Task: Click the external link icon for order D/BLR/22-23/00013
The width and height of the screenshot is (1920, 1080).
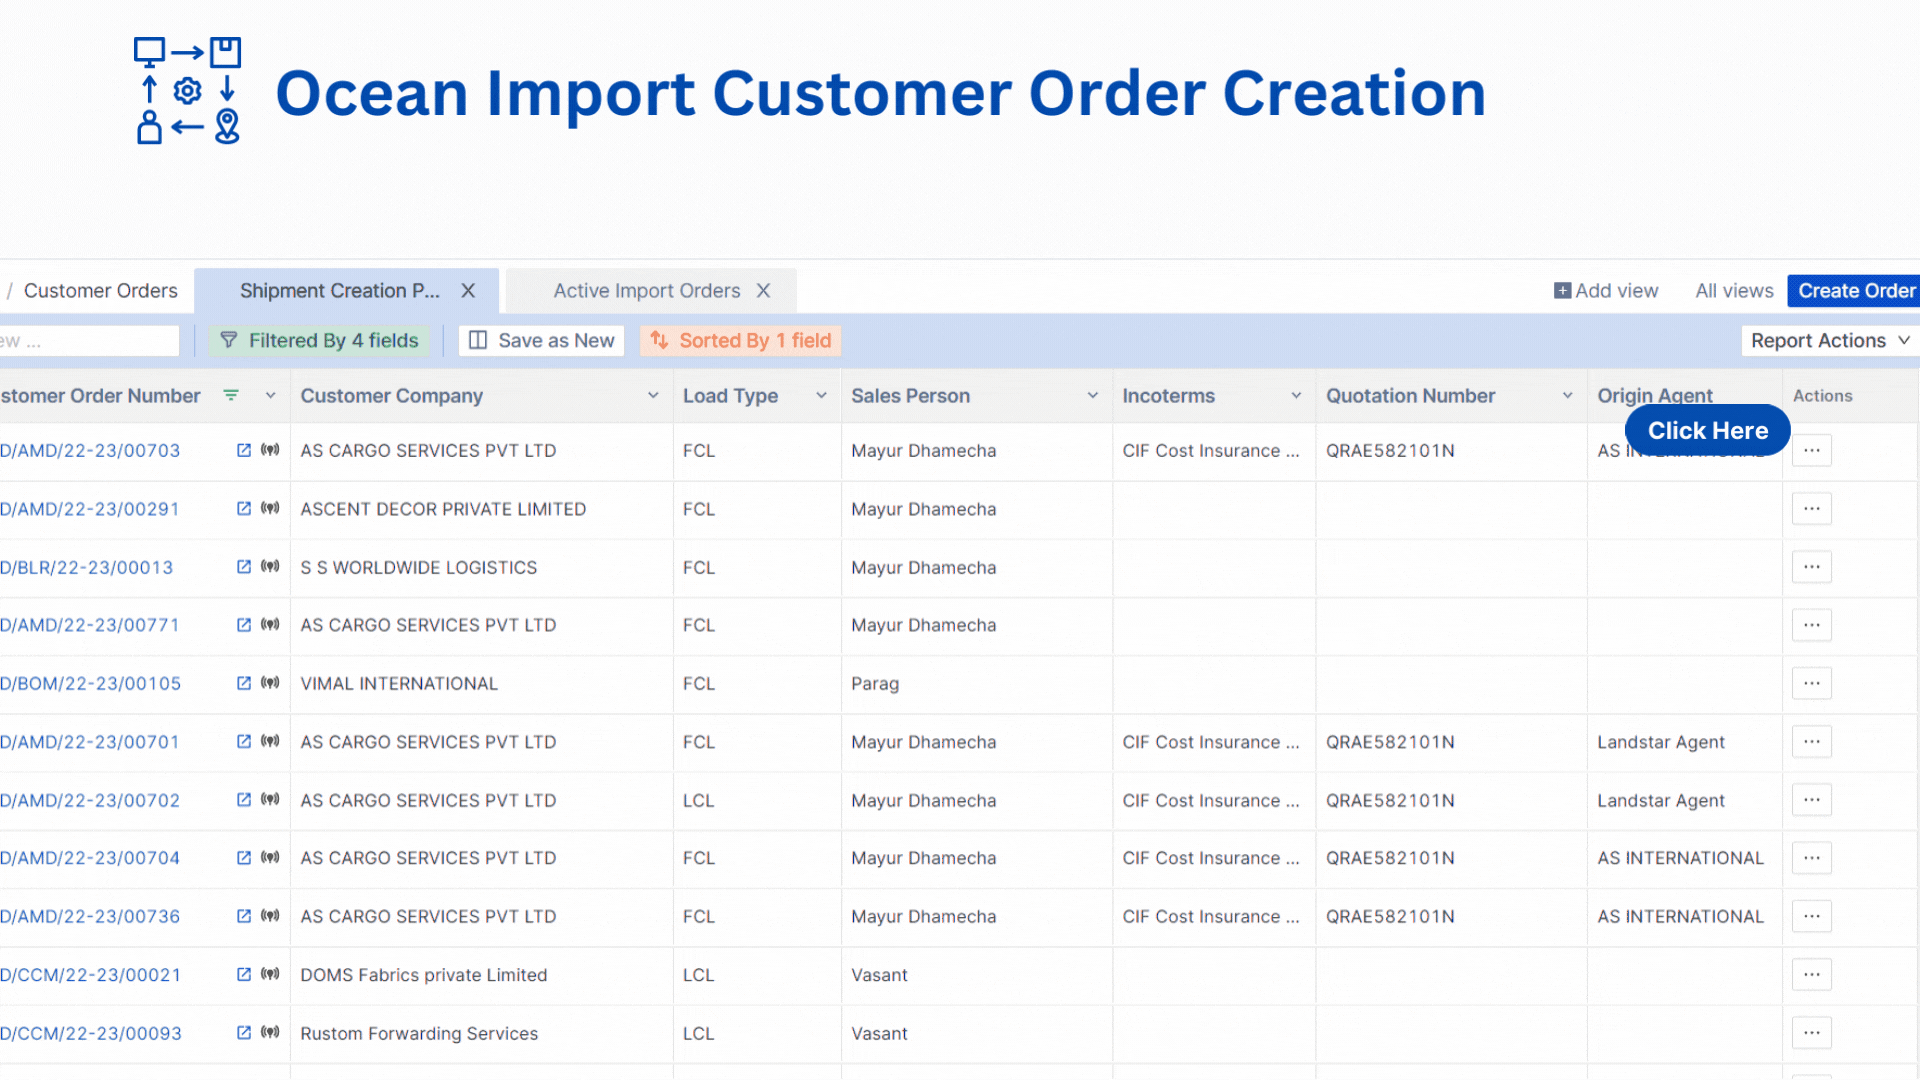Action: 243,566
